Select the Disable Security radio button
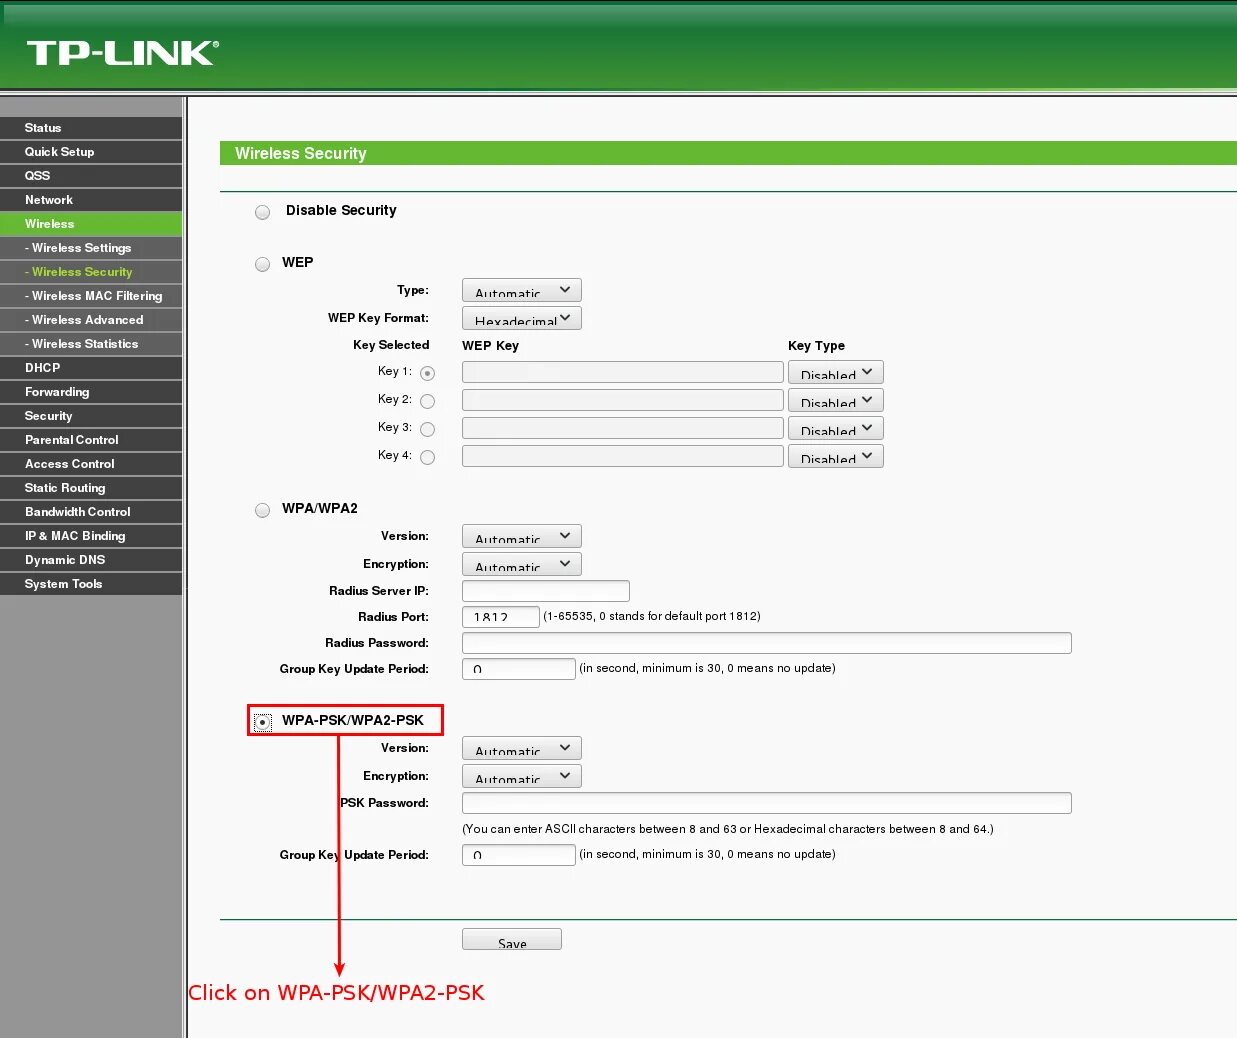This screenshot has height=1038, width=1237. coord(263,212)
